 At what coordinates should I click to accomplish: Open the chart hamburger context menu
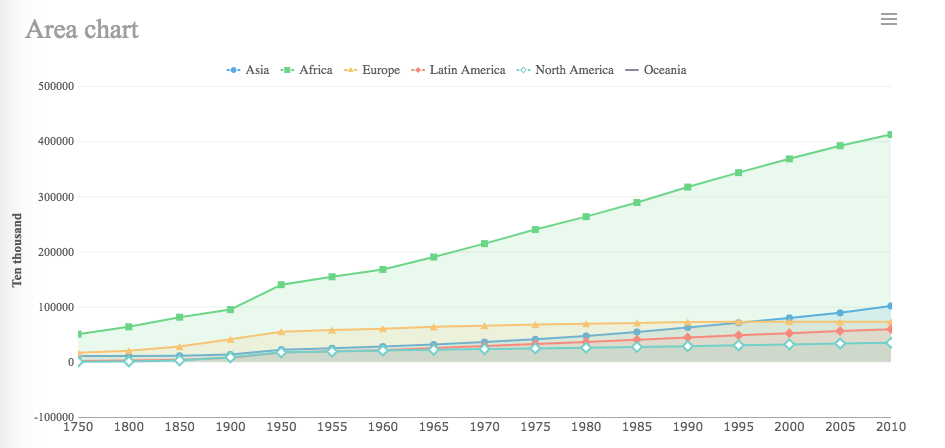coord(888,19)
